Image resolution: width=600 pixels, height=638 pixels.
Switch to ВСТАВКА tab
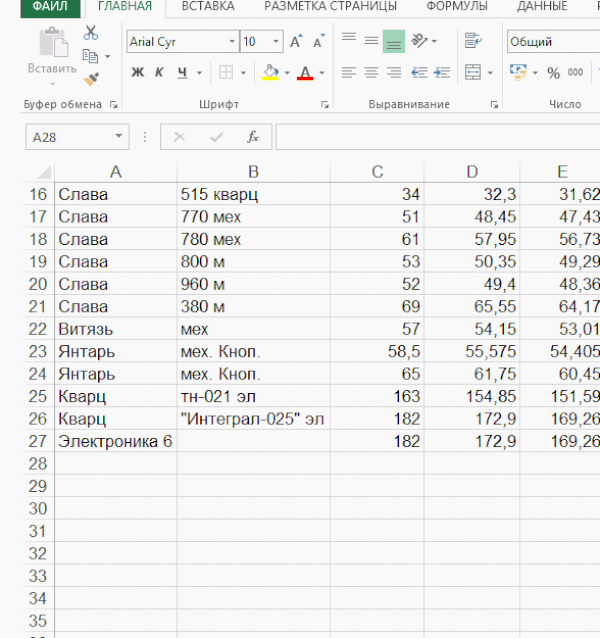pyautogui.click(x=208, y=7)
